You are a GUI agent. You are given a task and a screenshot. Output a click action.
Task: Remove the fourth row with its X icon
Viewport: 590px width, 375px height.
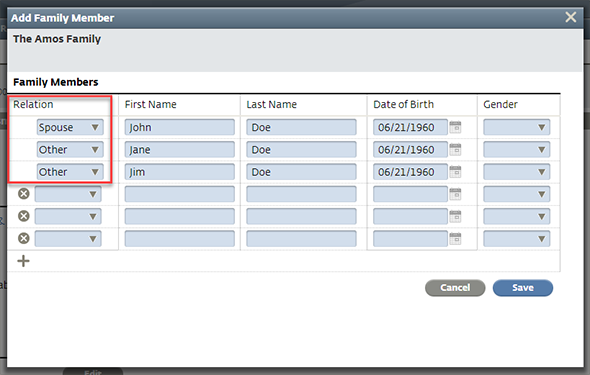(24, 194)
